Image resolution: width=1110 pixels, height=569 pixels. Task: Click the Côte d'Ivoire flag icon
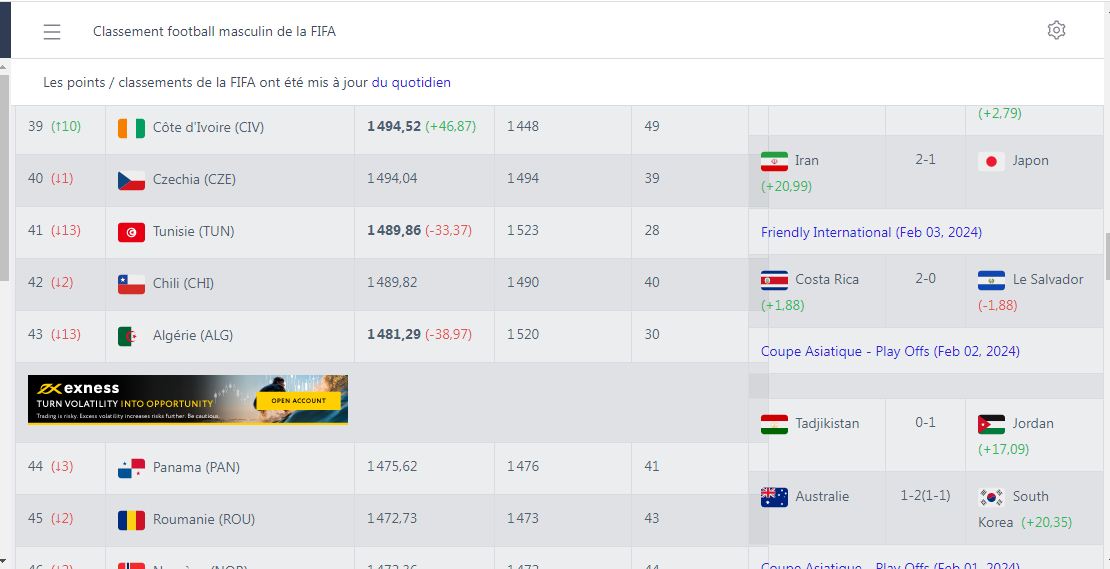click(x=131, y=128)
